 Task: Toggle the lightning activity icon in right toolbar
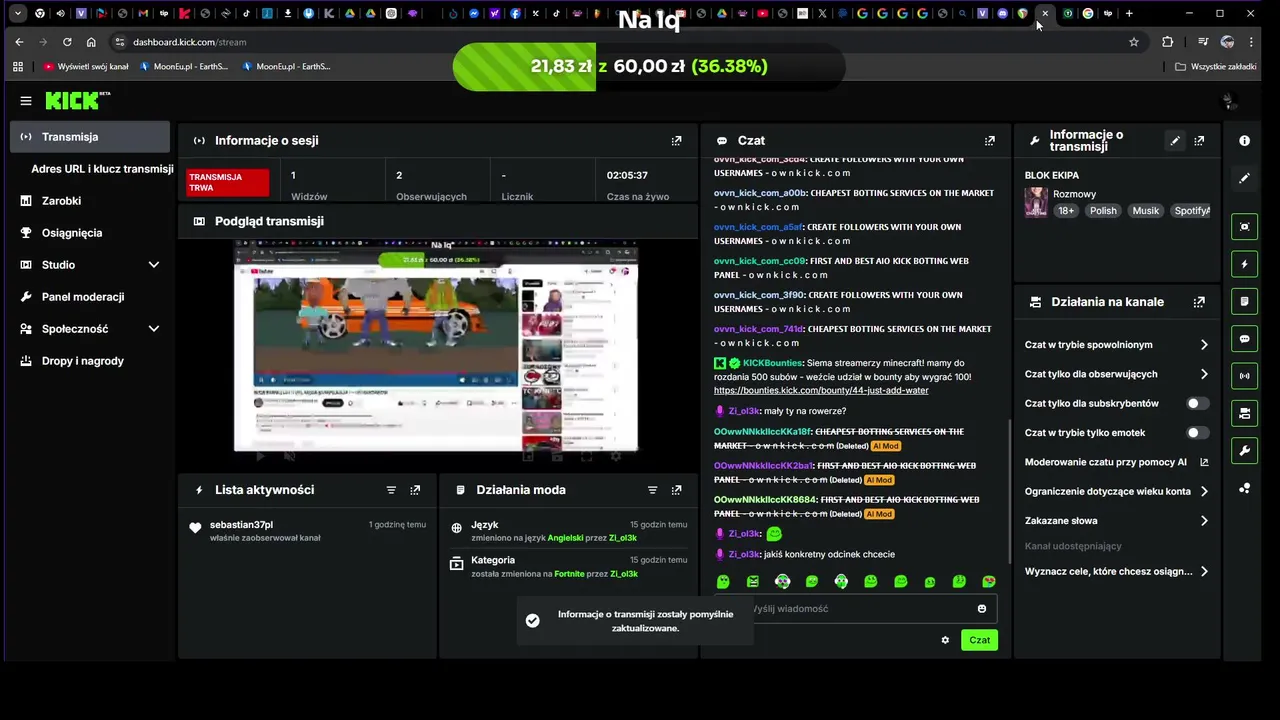[x=1244, y=265]
